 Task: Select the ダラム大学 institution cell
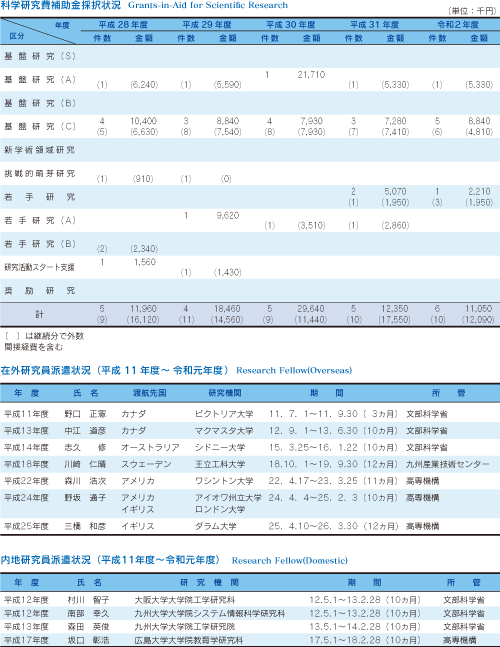click(216, 526)
